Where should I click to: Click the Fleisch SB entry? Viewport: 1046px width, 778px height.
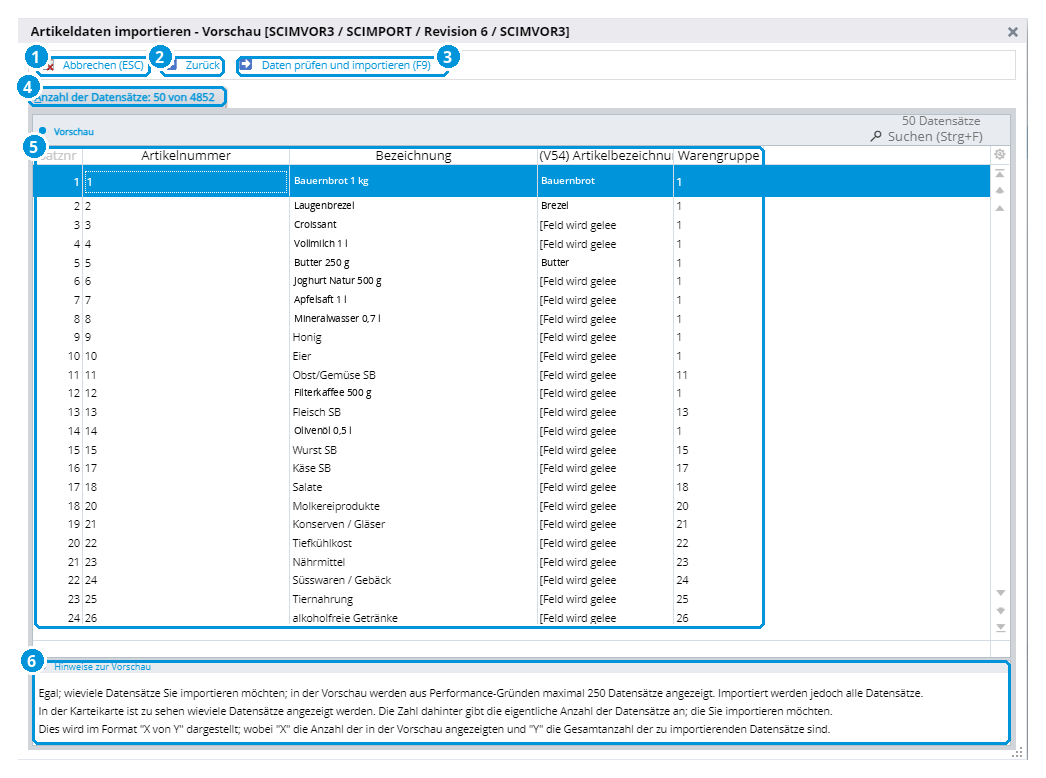point(414,412)
